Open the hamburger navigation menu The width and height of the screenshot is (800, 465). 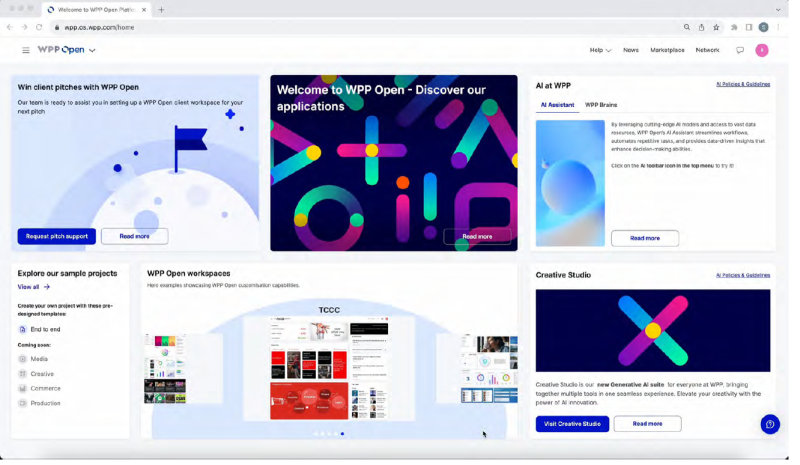26,51
